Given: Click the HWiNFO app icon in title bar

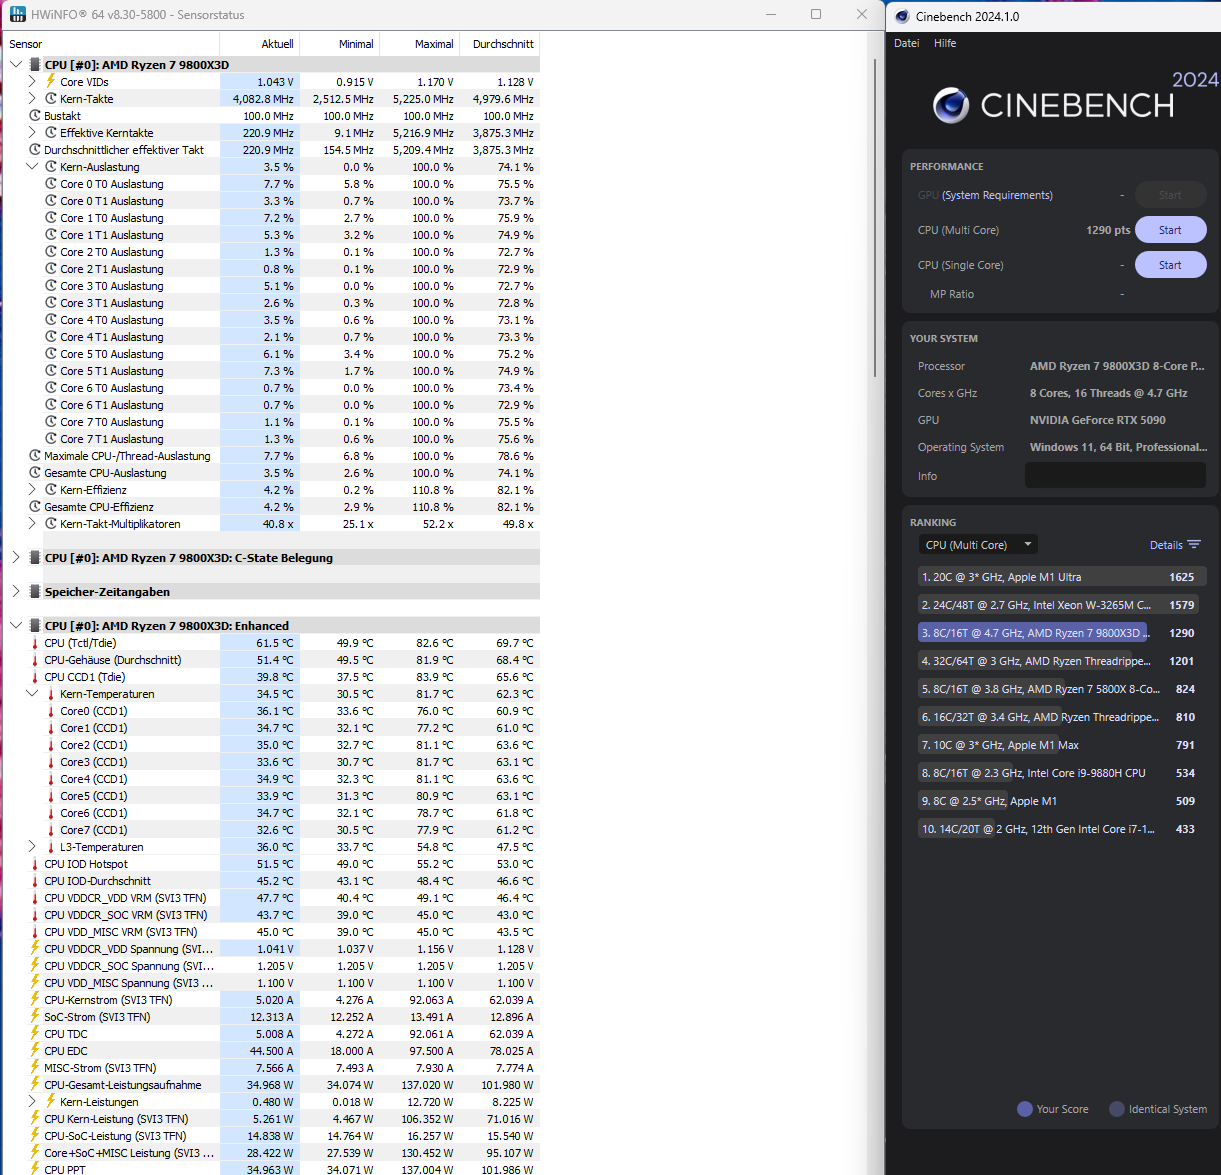Looking at the screenshot, I should [18, 14].
